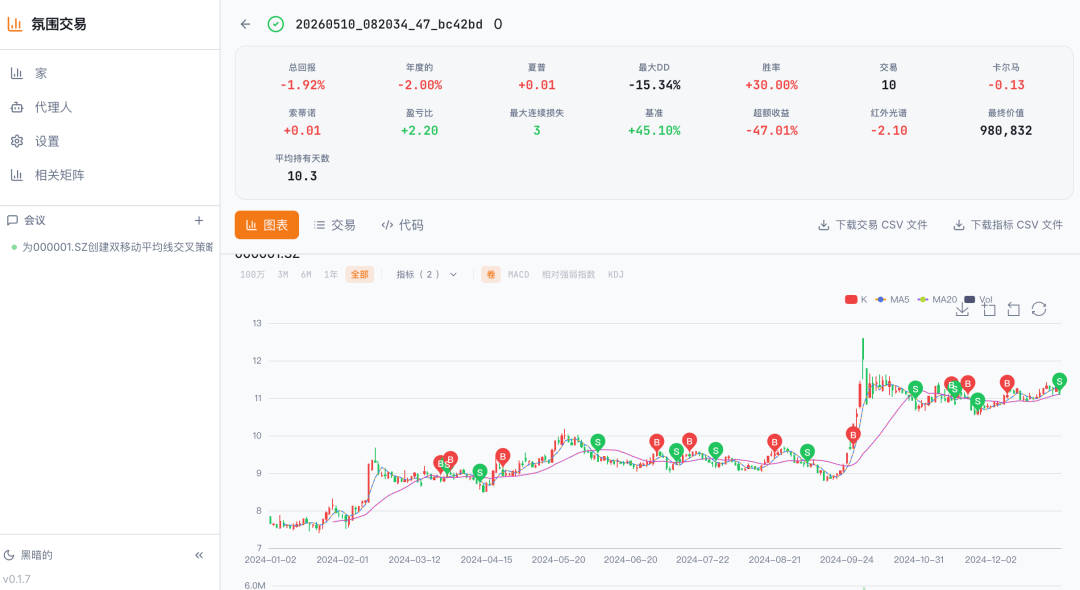Screen dimensions: 1080x590
Task: Switch to the 交易 trades tab
Action: point(335,225)
